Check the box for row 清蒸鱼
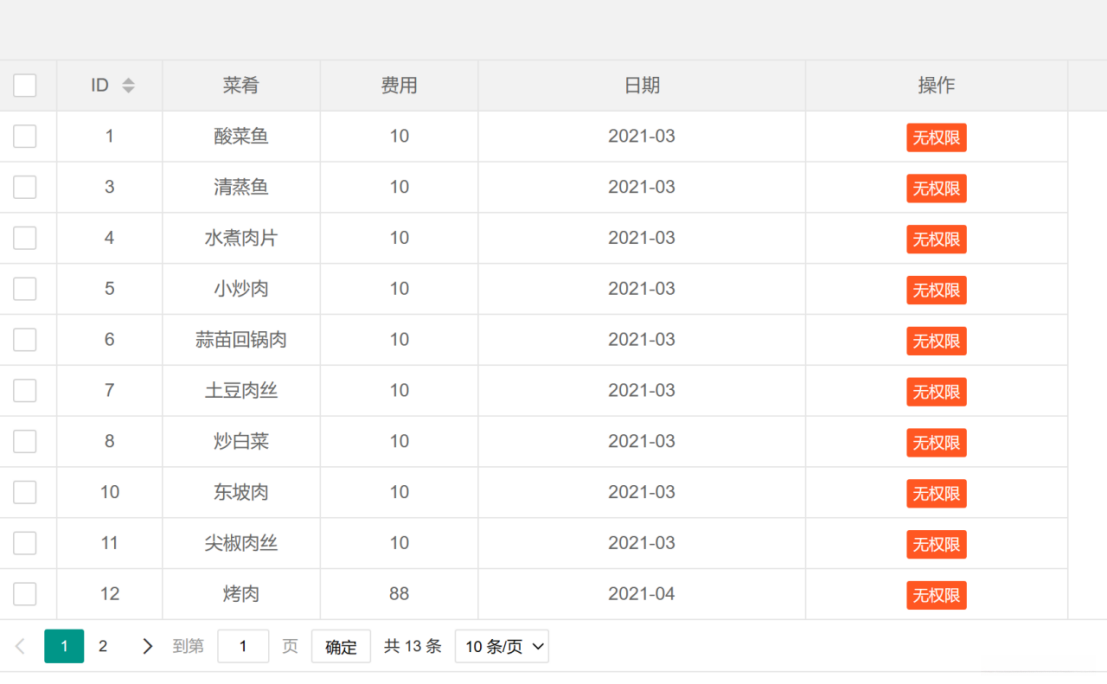This screenshot has width=1107, height=684. coord(25,187)
